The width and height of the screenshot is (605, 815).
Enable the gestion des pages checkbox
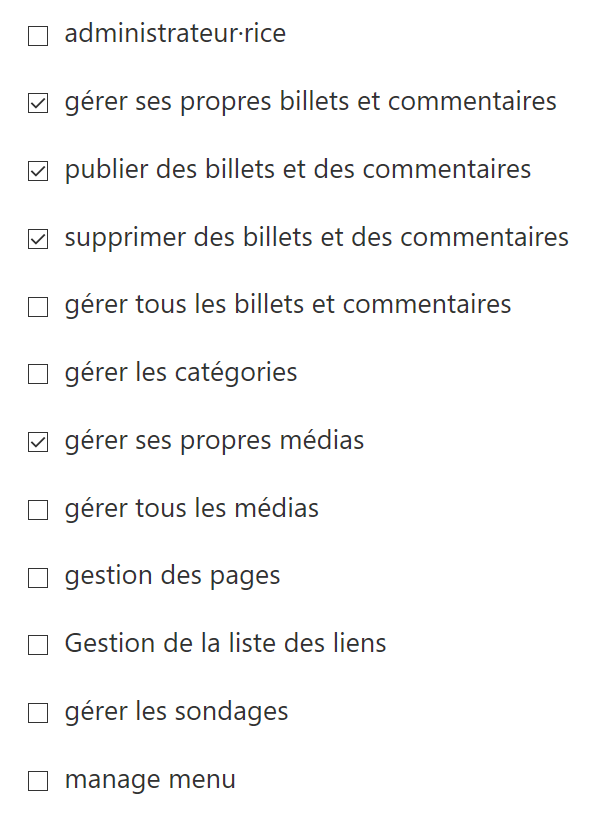tap(38, 578)
